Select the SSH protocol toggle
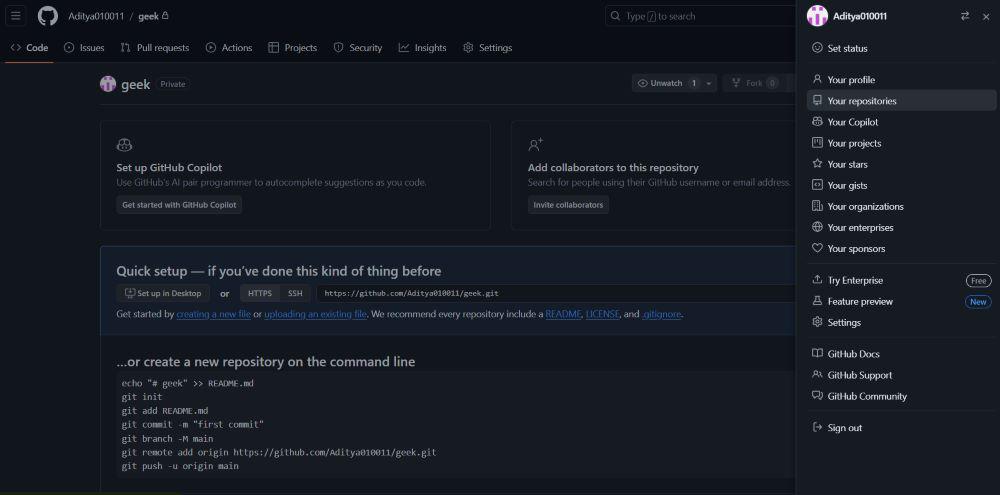 click(x=295, y=293)
